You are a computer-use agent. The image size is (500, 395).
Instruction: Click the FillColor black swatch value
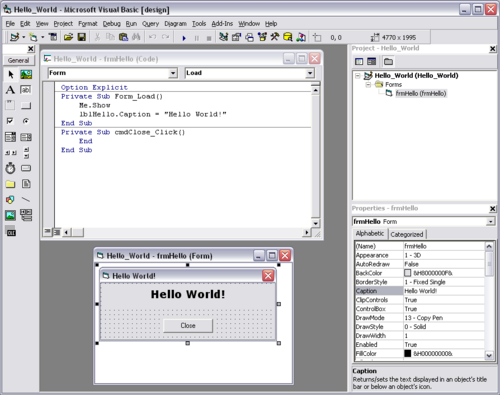pyautogui.click(x=407, y=353)
